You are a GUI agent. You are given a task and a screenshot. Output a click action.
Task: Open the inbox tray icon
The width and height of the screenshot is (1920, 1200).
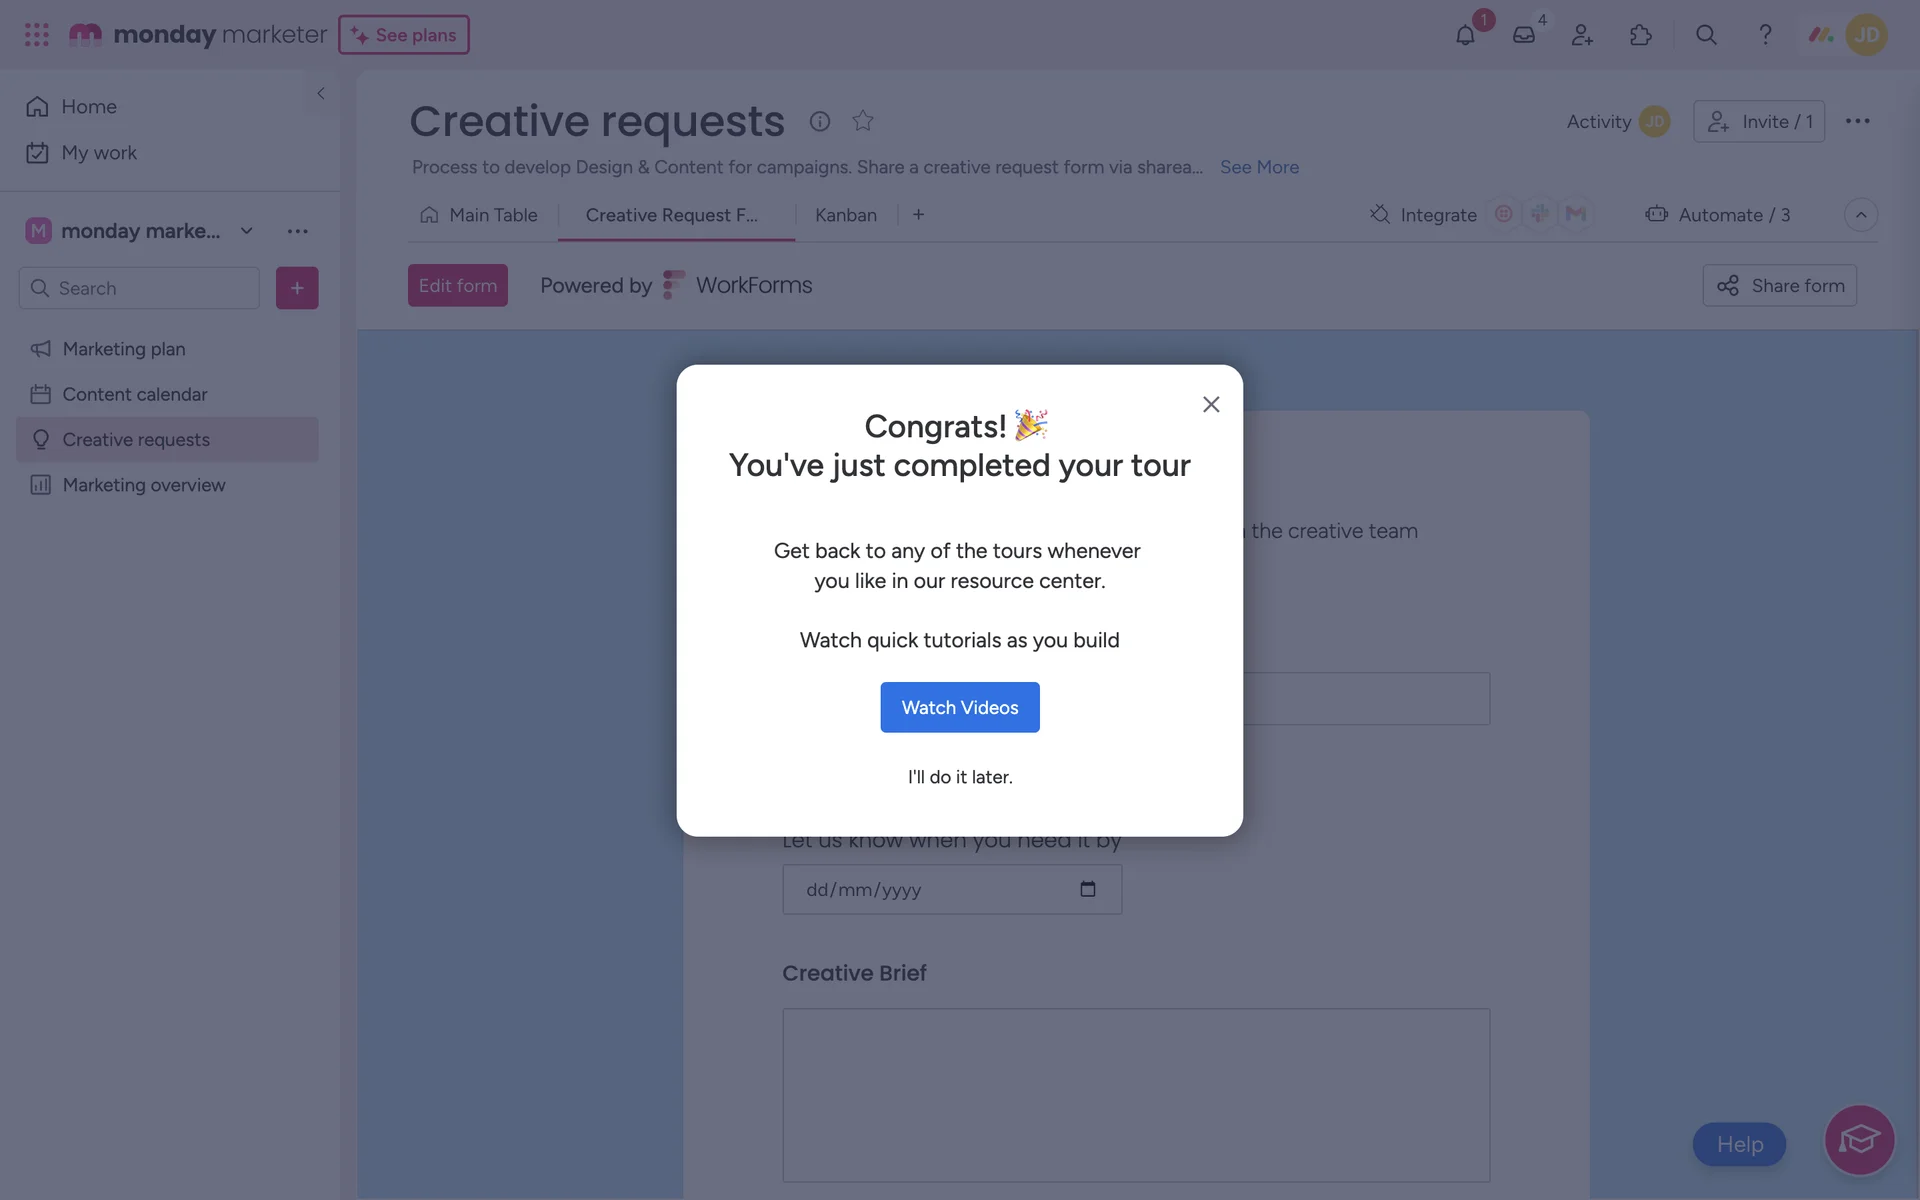pyautogui.click(x=1523, y=36)
